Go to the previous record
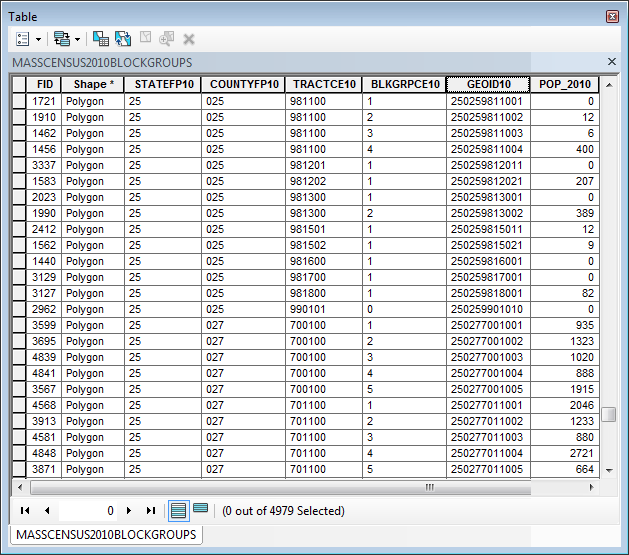Image resolution: width=629 pixels, height=555 pixels. [x=47, y=510]
